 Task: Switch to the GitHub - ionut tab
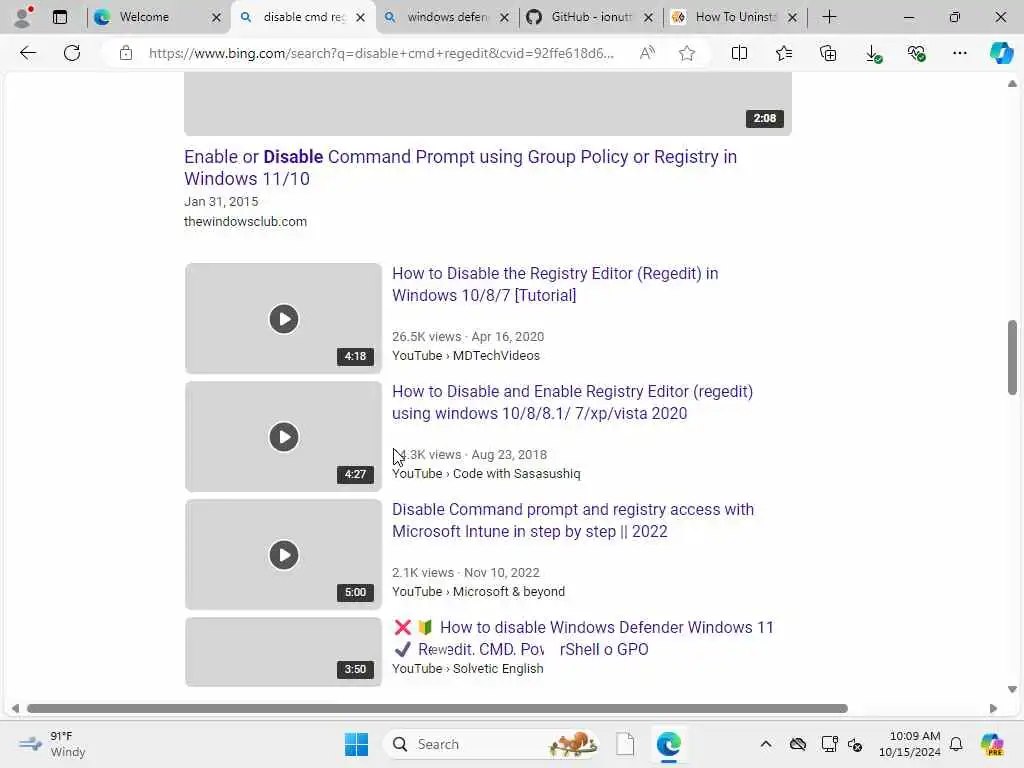point(591,17)
